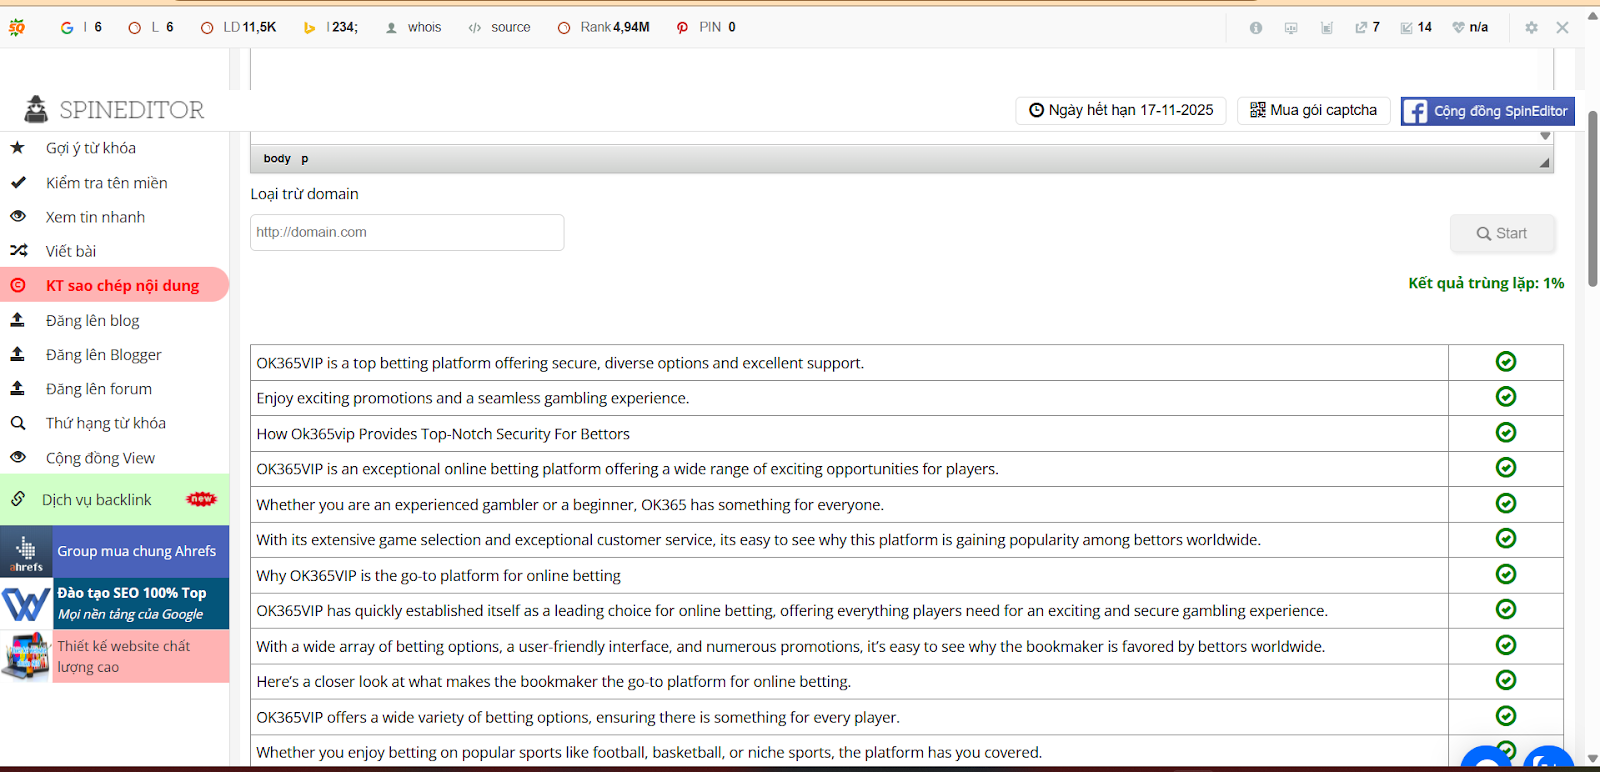Open Dịch vụ backlink menu item
The width and height of the screenshot is (1600, 772).
[114, 499]
